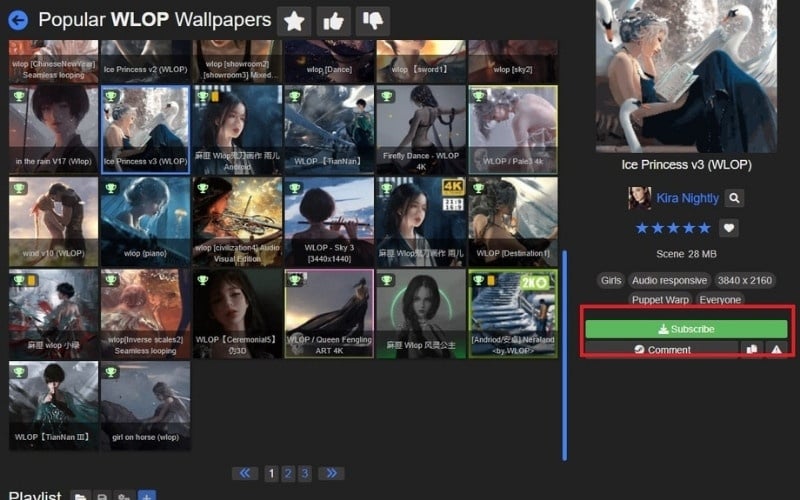Search for Kira Nightly's wallpapers via magnifier
The height and width of the screenshot is (500, 800).
[734, 198]
